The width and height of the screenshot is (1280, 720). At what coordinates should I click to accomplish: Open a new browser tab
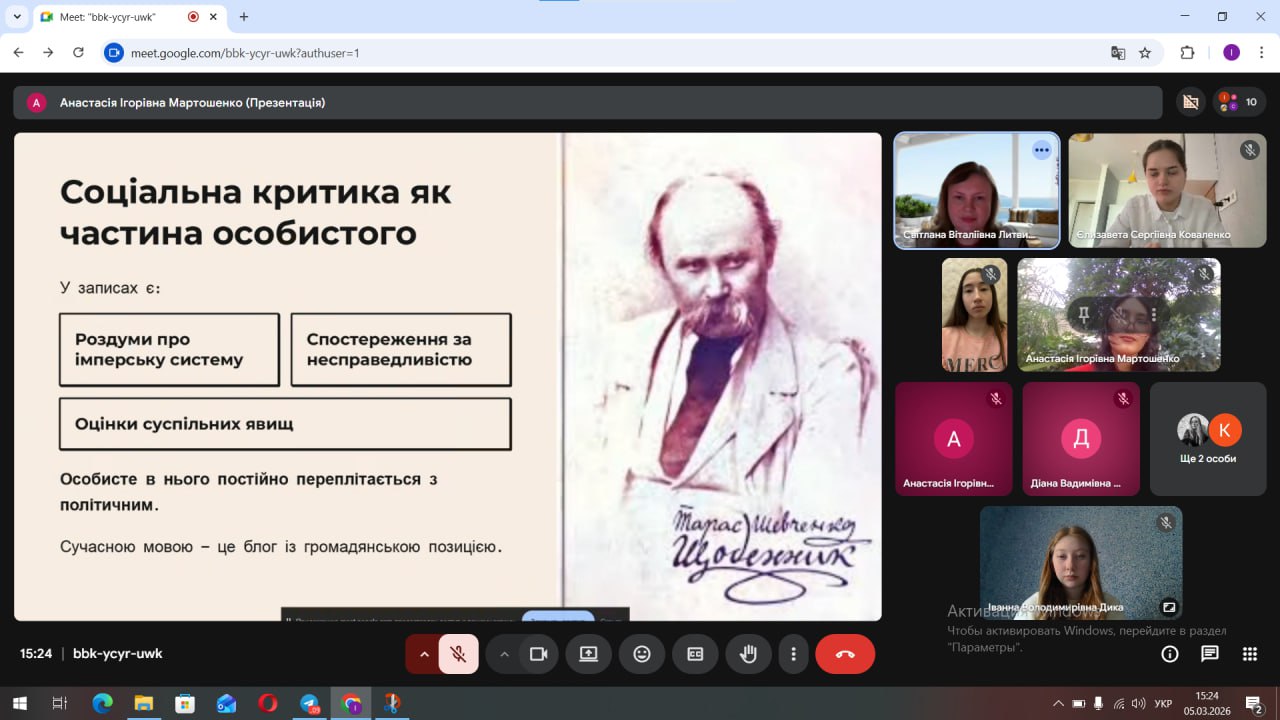[244, 17]
